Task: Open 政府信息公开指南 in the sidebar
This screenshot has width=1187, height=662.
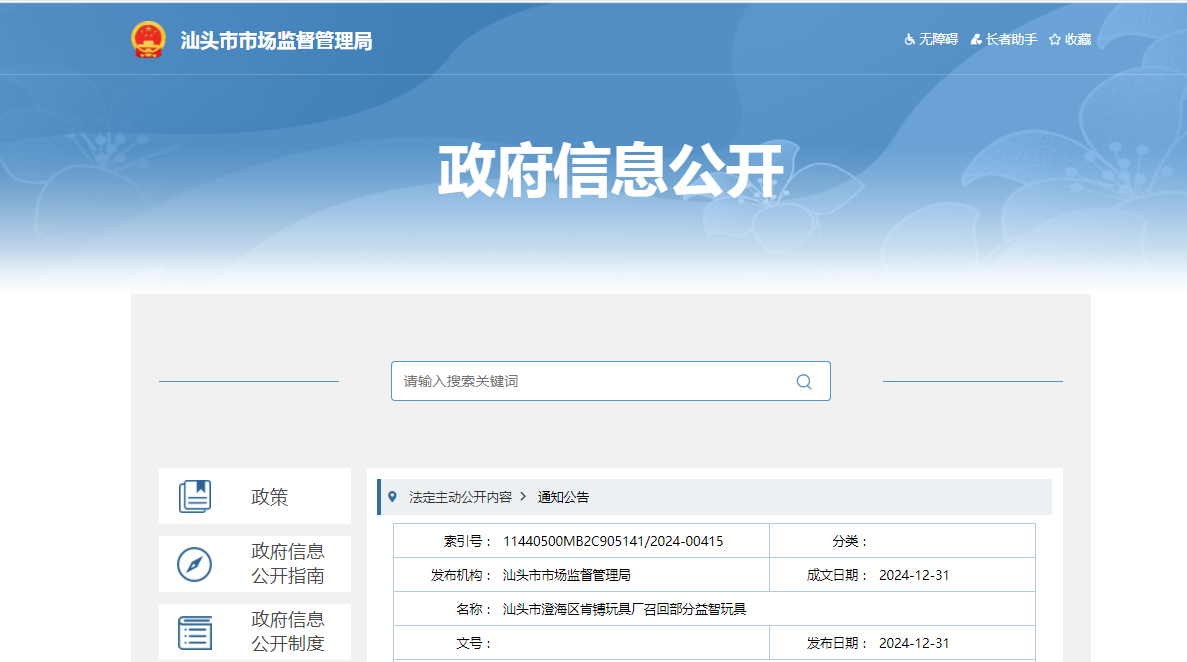Action: click(x=287, y=564)
